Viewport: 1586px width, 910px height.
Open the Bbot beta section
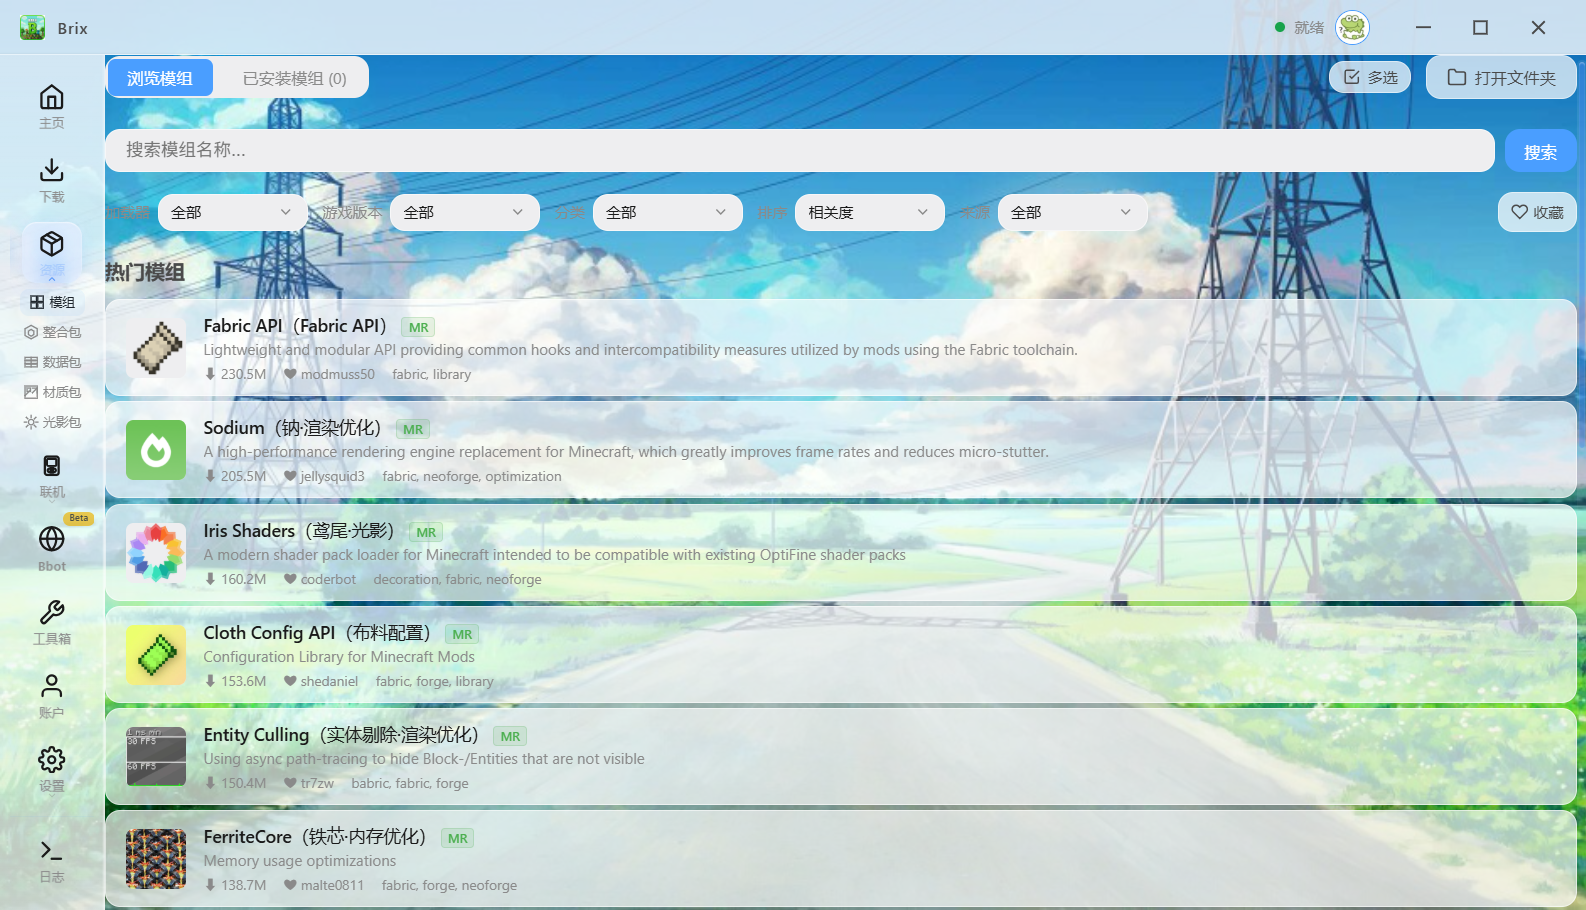(52, 548)
